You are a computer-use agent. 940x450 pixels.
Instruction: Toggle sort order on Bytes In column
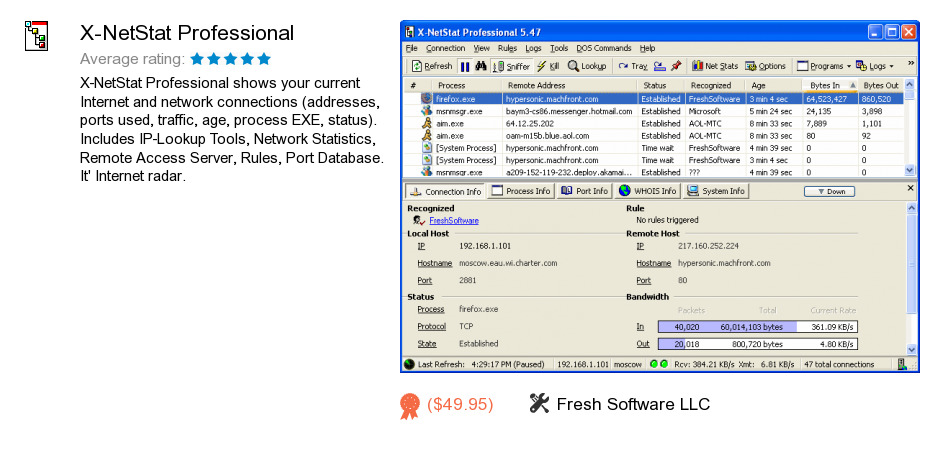830,85
